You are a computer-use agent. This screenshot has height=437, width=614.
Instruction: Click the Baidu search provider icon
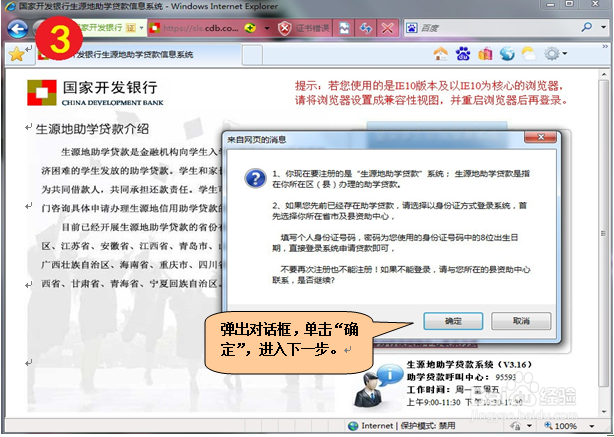click(x=411, y=28)
